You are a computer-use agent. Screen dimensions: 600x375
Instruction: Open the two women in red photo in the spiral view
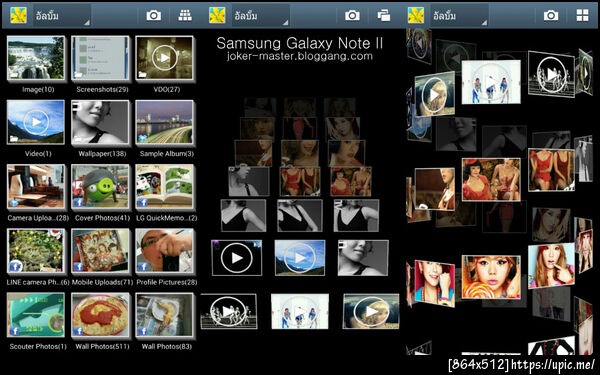491,179
